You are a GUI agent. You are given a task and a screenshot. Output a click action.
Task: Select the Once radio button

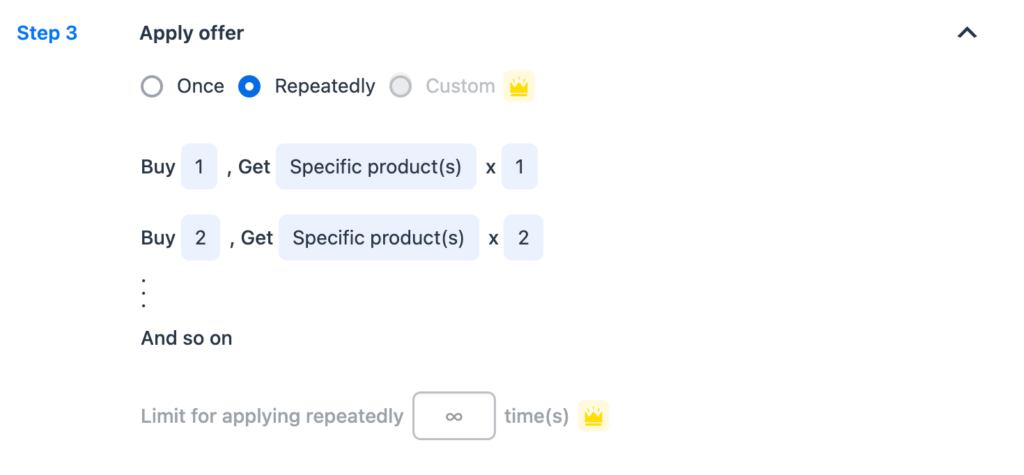[152, 86]
